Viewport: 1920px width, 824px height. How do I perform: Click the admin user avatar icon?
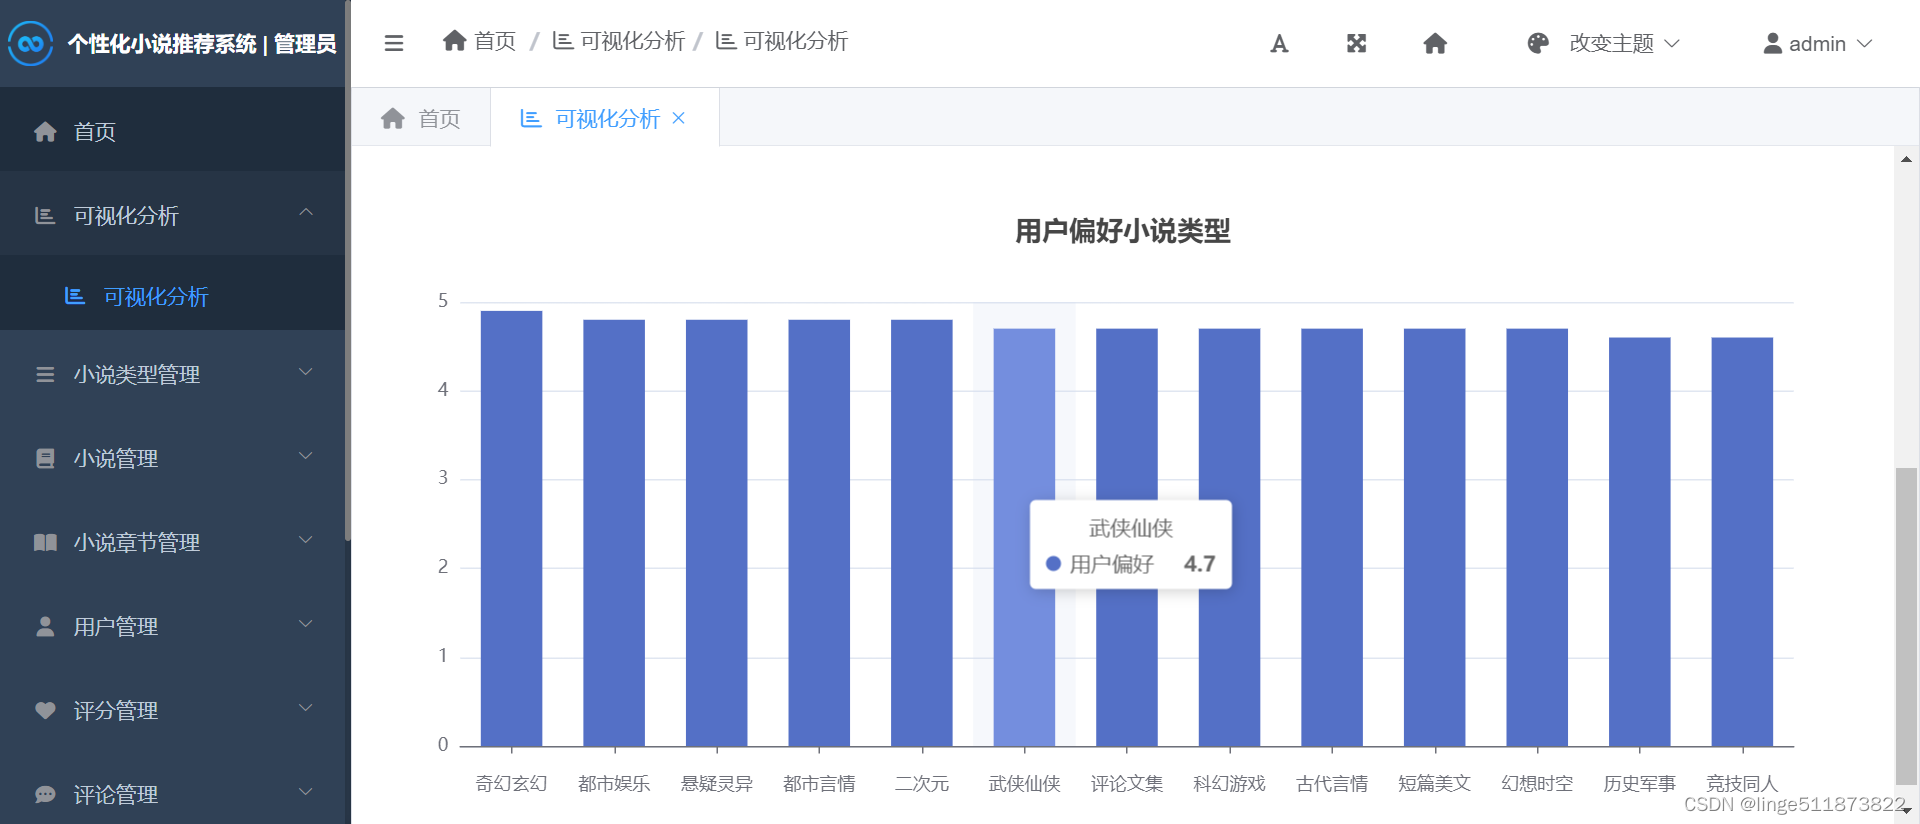(1773, 43)
